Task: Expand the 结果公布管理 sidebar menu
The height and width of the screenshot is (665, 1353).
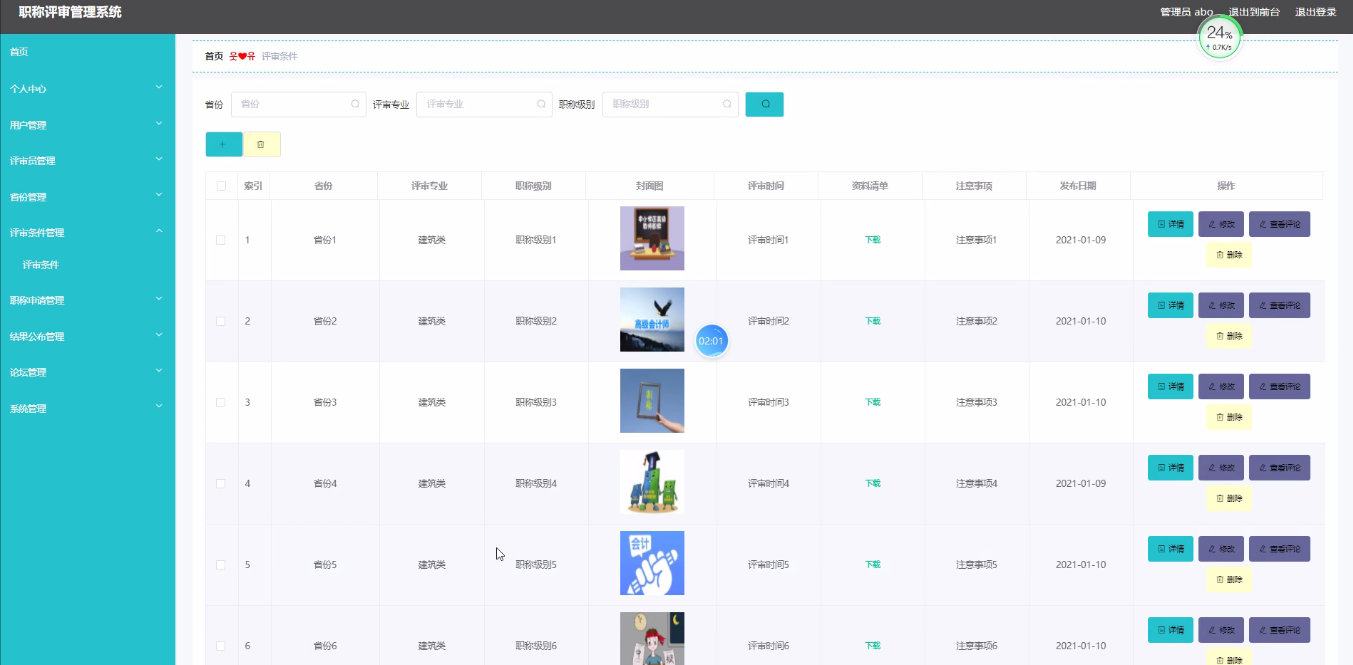Action: click(87, 336)
